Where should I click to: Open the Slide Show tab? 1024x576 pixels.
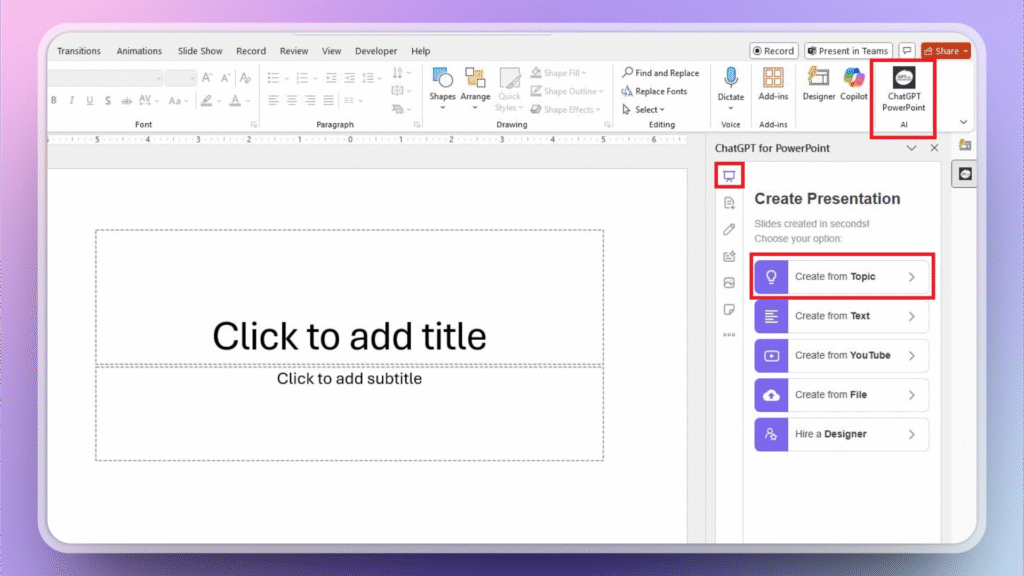(x=200, y=51)
